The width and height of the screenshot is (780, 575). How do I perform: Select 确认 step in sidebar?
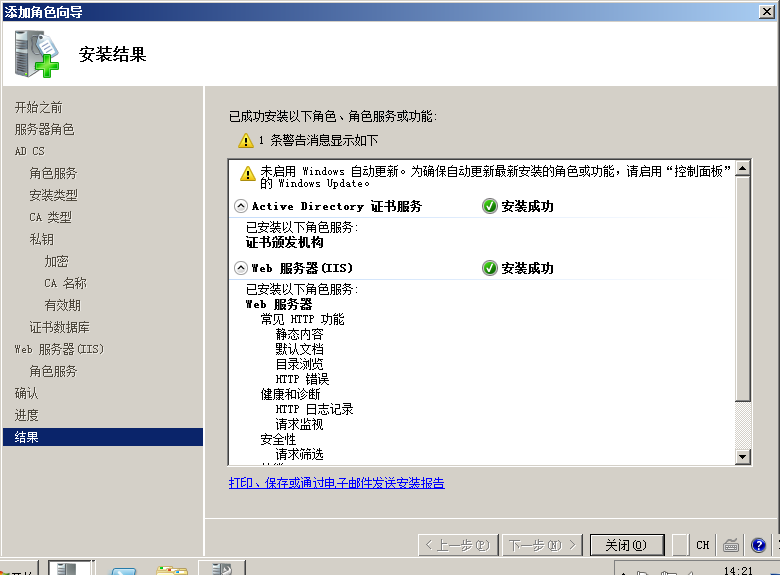pos(26,393)
